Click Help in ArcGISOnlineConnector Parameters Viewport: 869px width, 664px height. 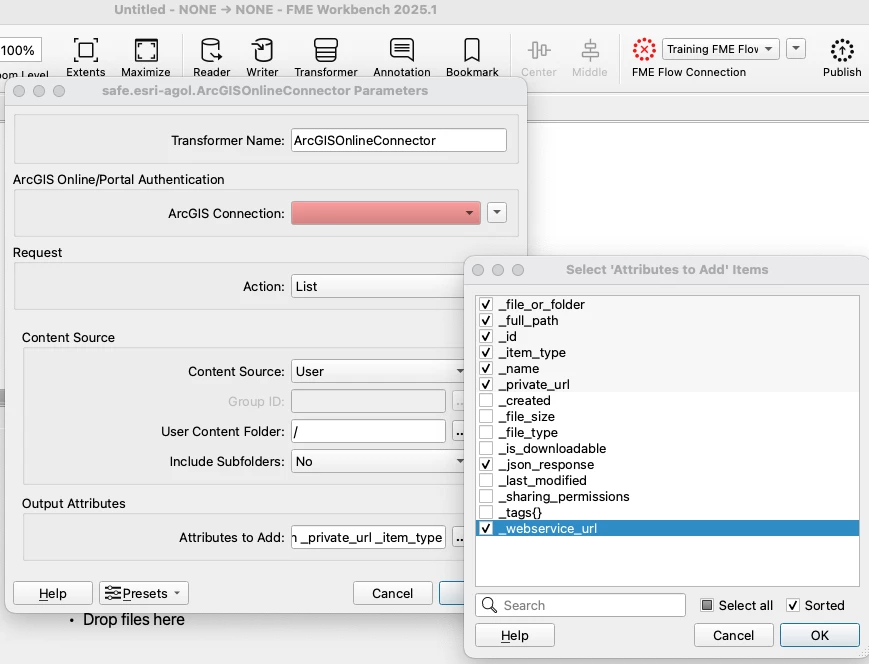coord(53,593)
